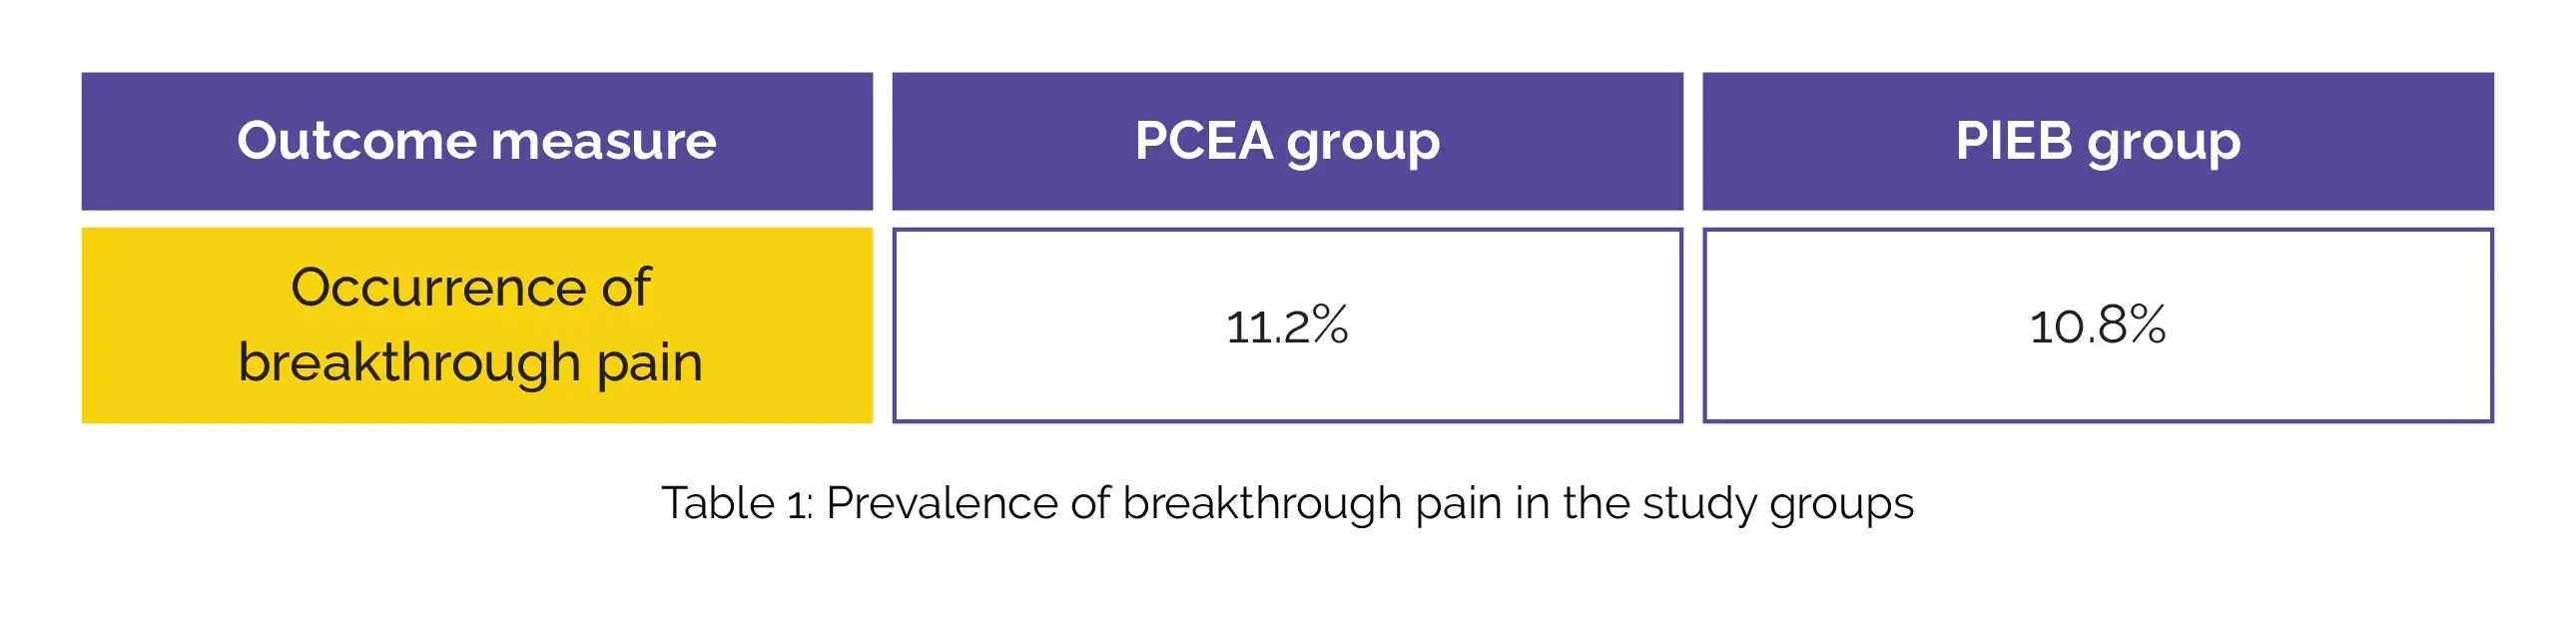Viewport: 2576px width, 630px height.
Task: Click the word "measure" in the header
Action: click(x=603, y=141)
